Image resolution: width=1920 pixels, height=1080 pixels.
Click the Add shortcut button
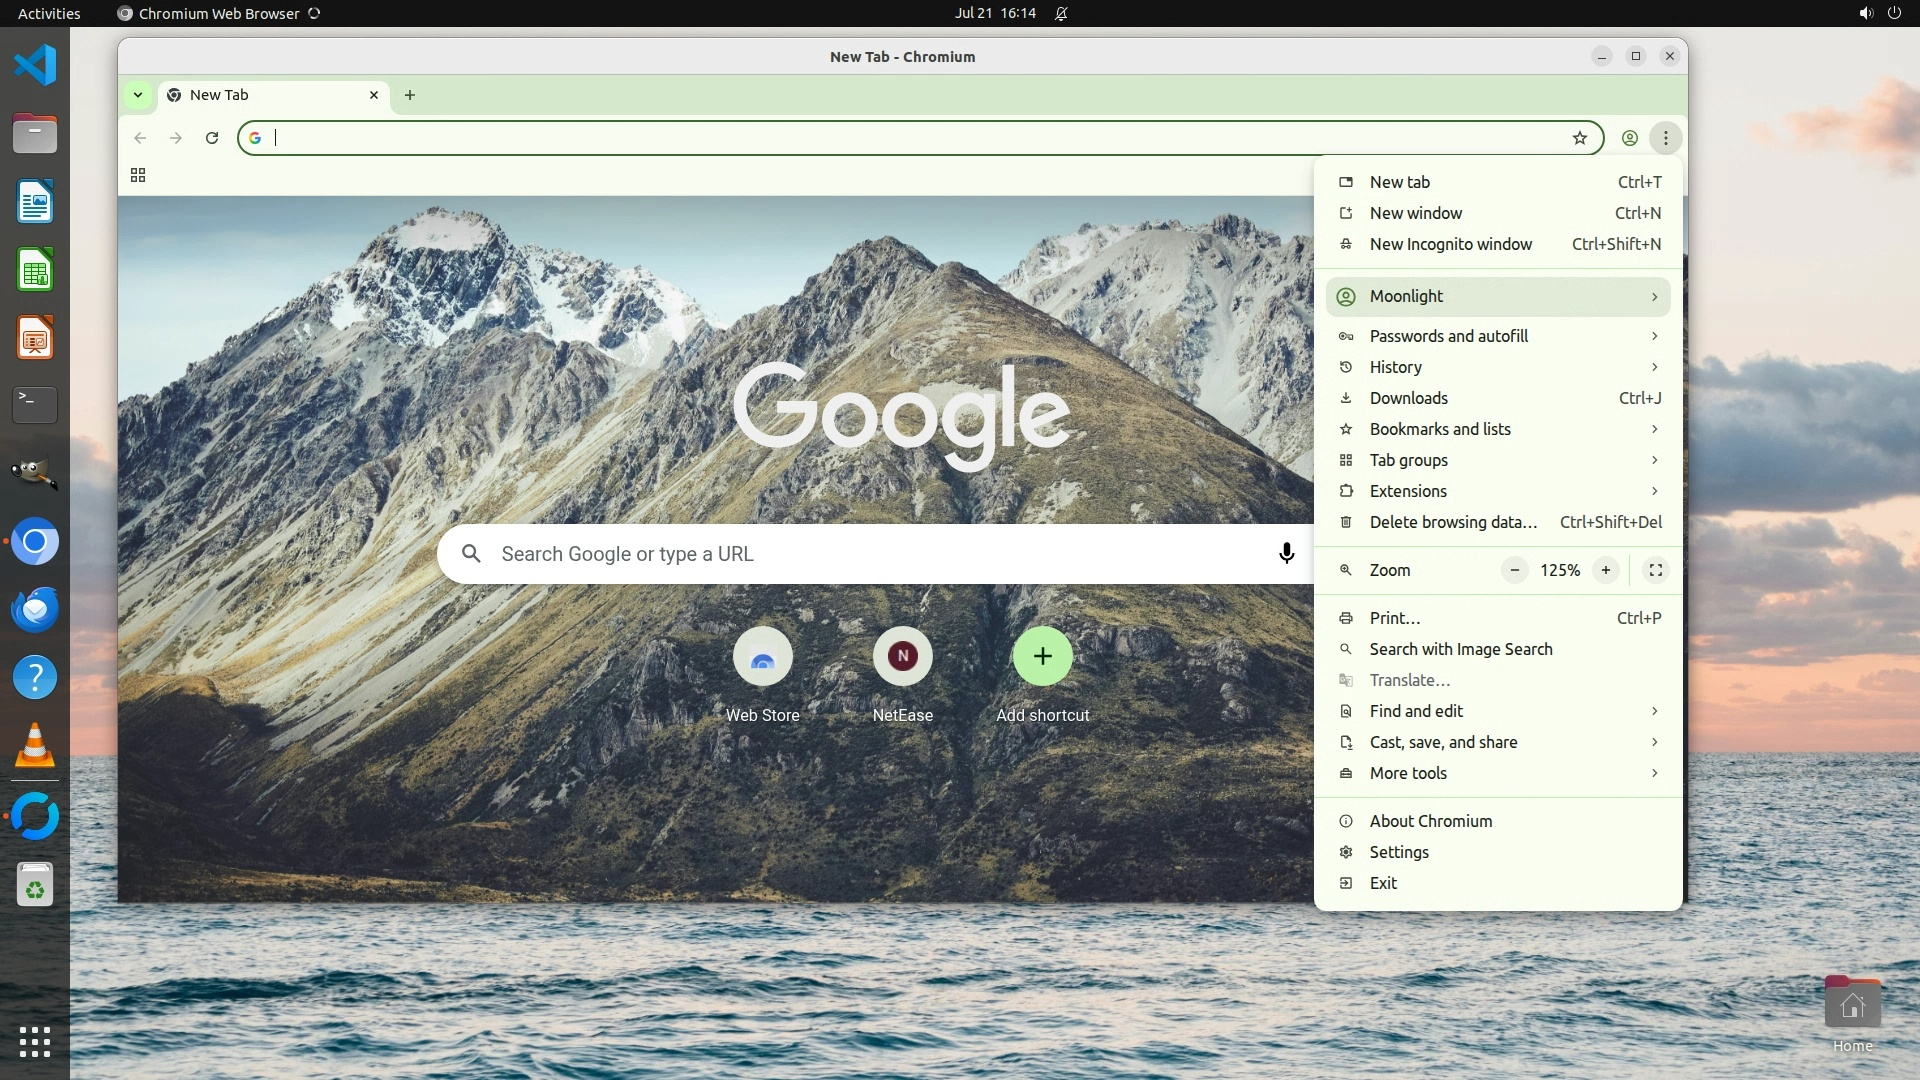[1042, 657]
